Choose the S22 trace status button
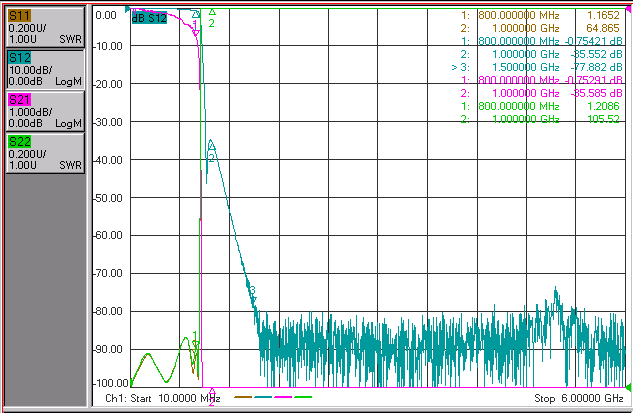633x413 pixels. [x=45, y=153]
